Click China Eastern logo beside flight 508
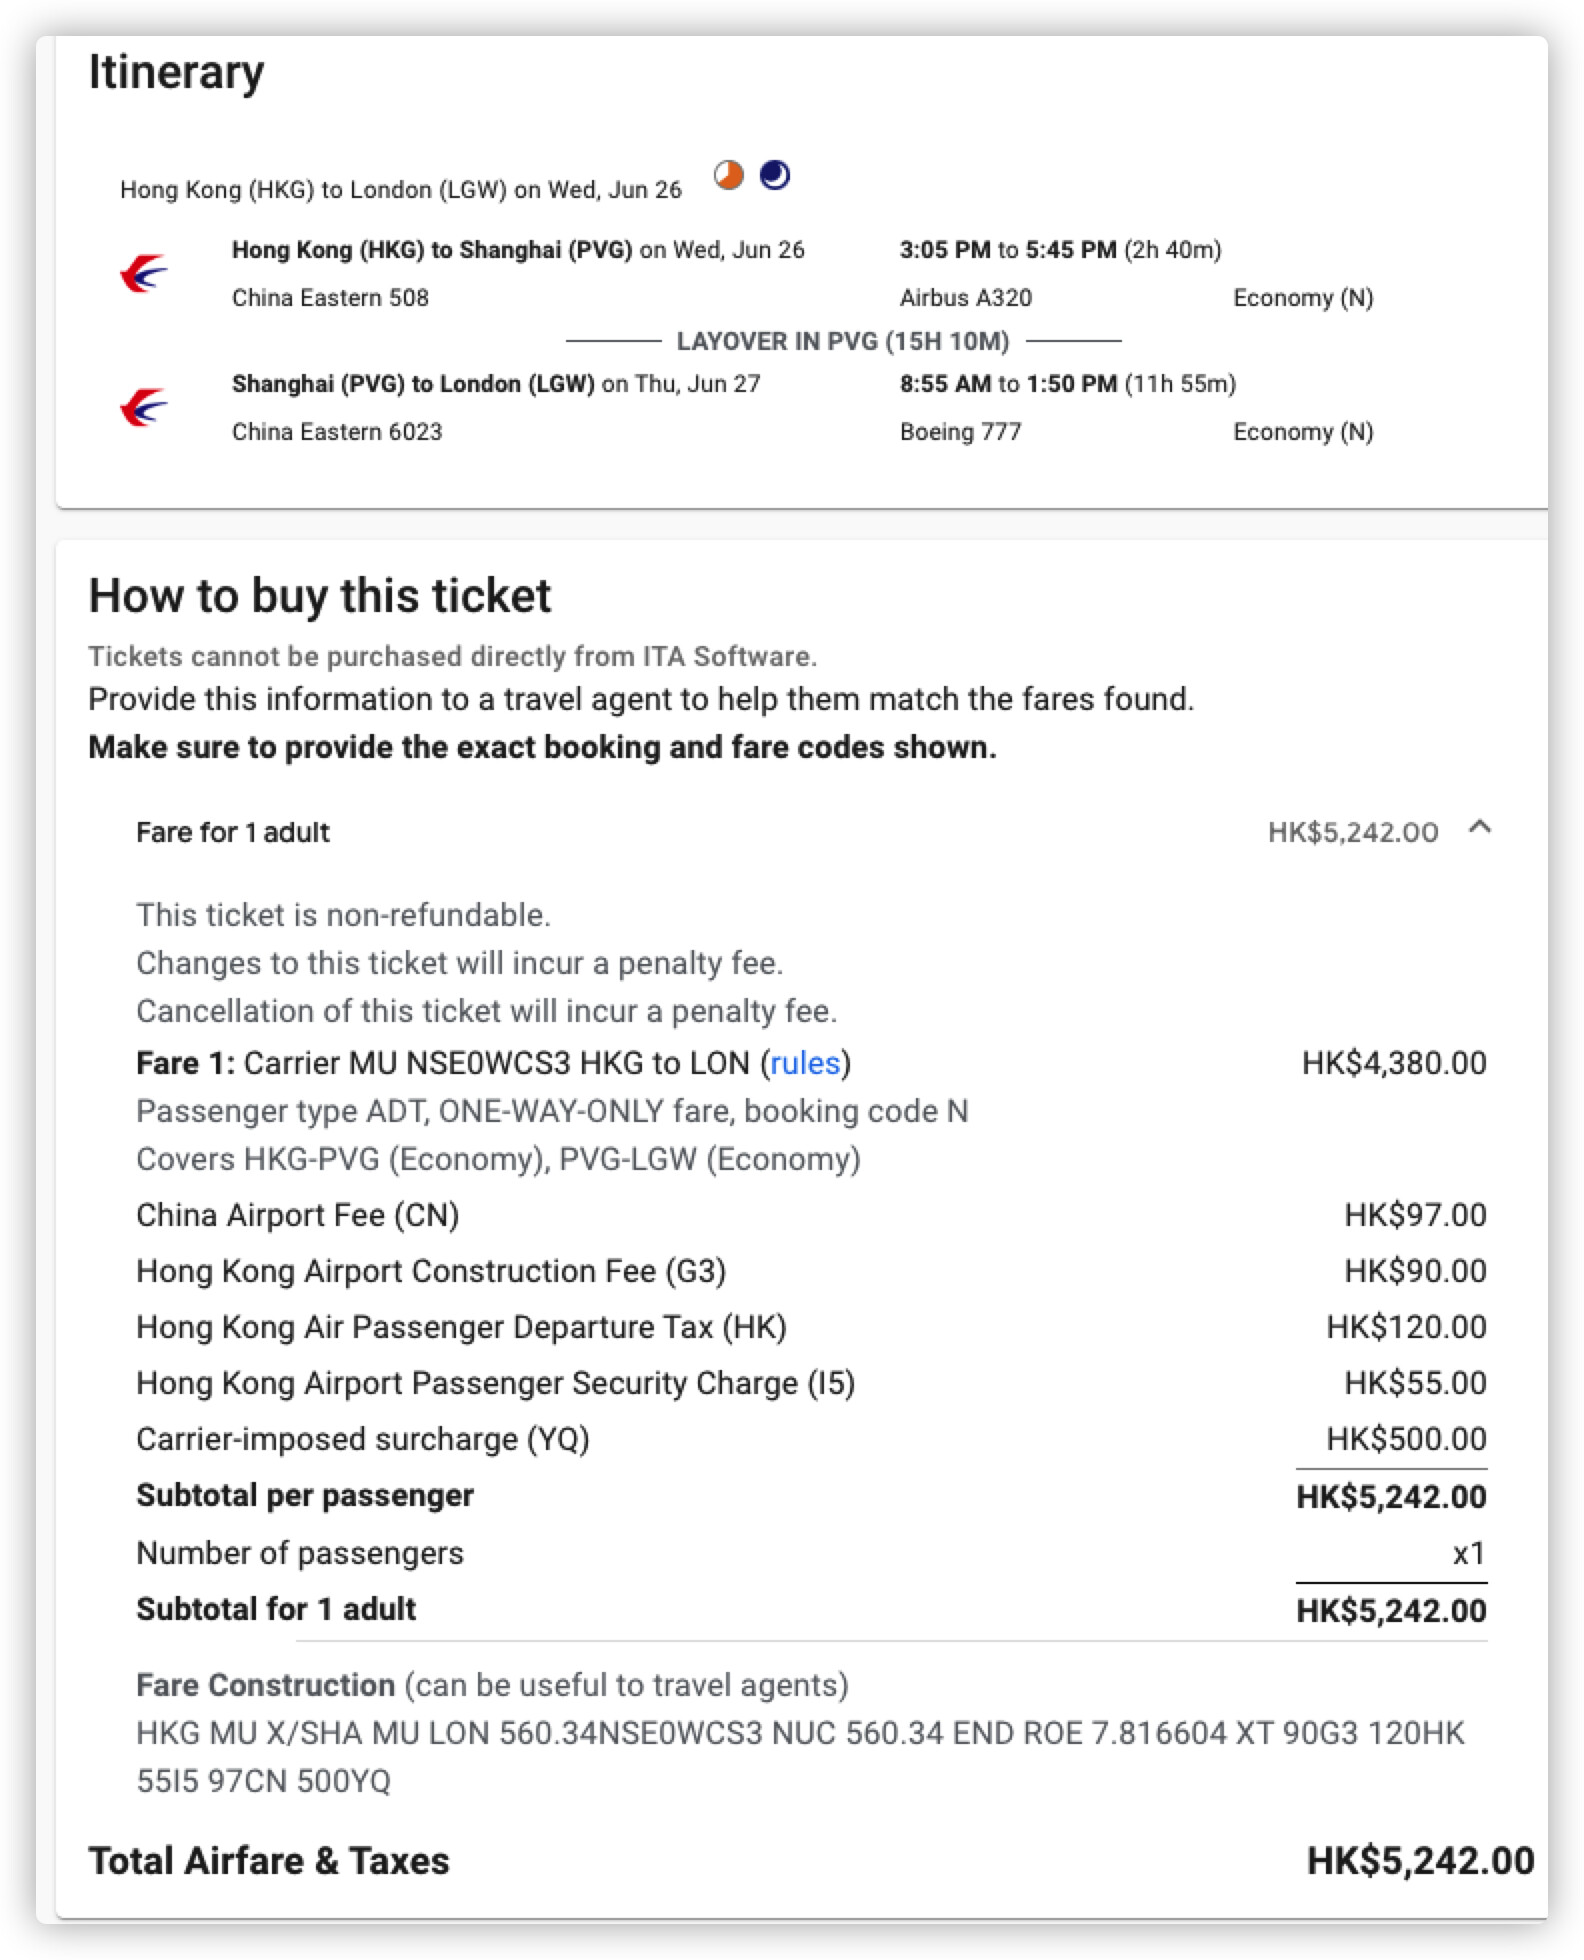This screenshot has height=1960, width=1584. pos(144,273)
